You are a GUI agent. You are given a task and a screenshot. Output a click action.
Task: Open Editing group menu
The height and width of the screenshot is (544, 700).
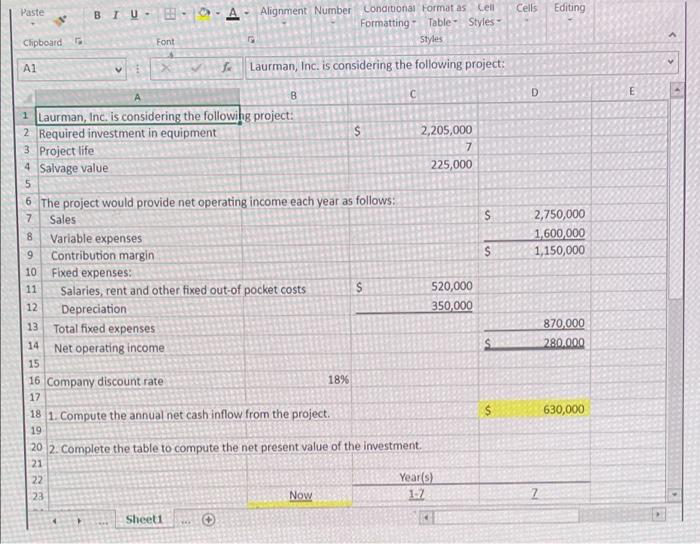(570, 13)
